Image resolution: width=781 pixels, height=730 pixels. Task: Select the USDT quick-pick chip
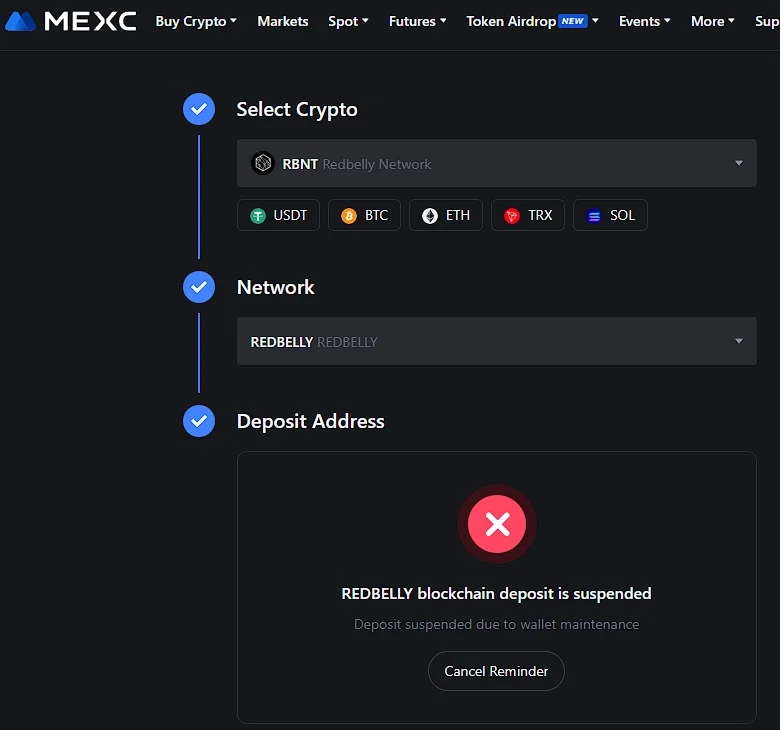tap(278, 215)
